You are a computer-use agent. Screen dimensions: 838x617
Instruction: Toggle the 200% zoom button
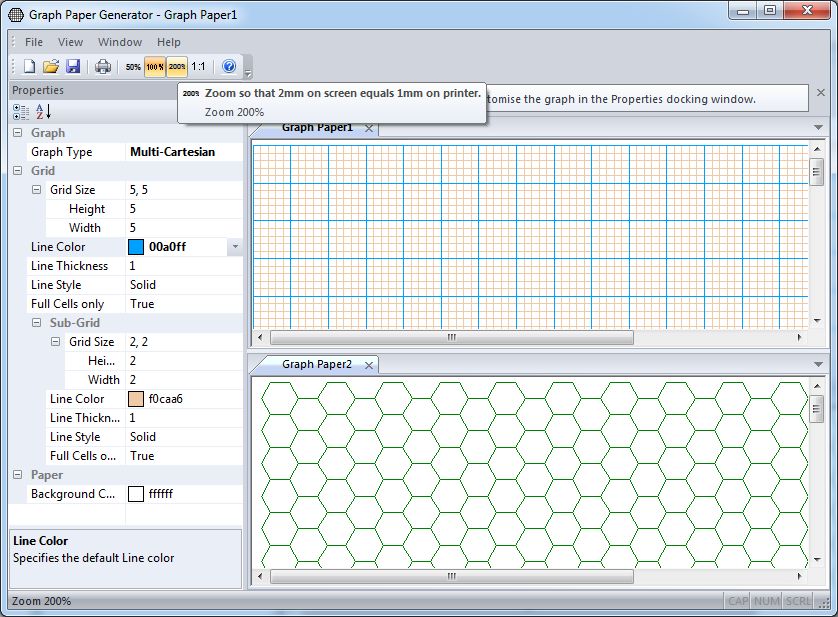point(177,67)
